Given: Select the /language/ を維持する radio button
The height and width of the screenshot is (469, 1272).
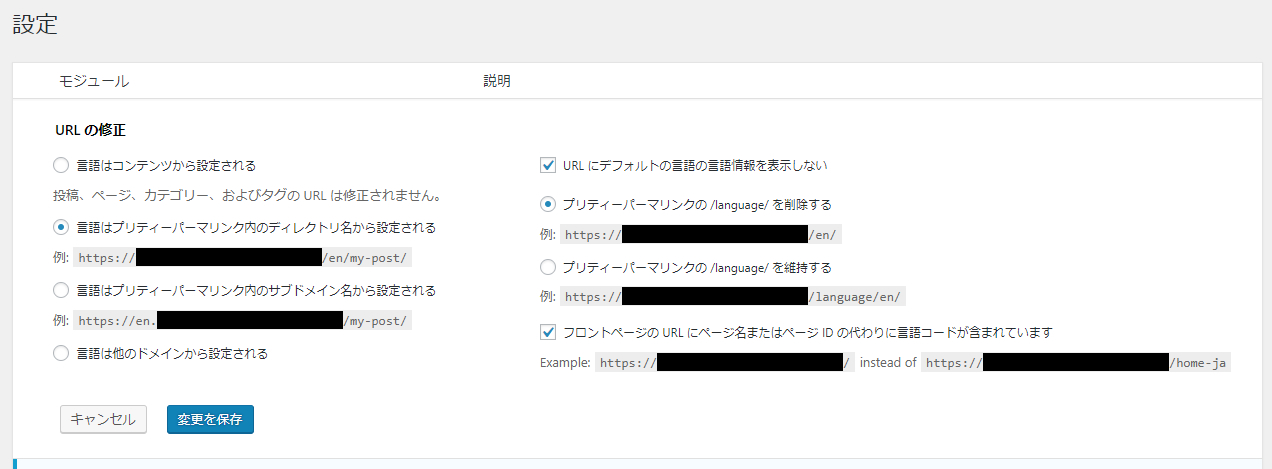Looking at the screenshot, I should tap(547, 267).
